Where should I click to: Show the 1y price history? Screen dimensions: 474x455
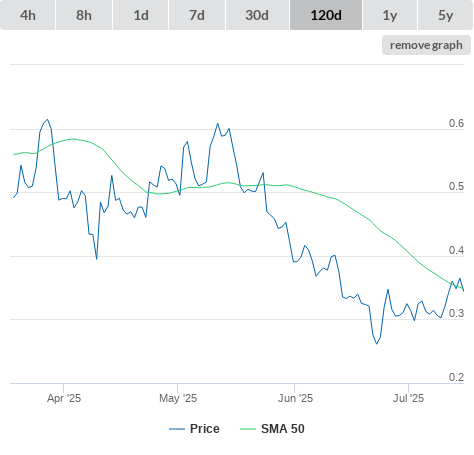[x=390, y=15]
